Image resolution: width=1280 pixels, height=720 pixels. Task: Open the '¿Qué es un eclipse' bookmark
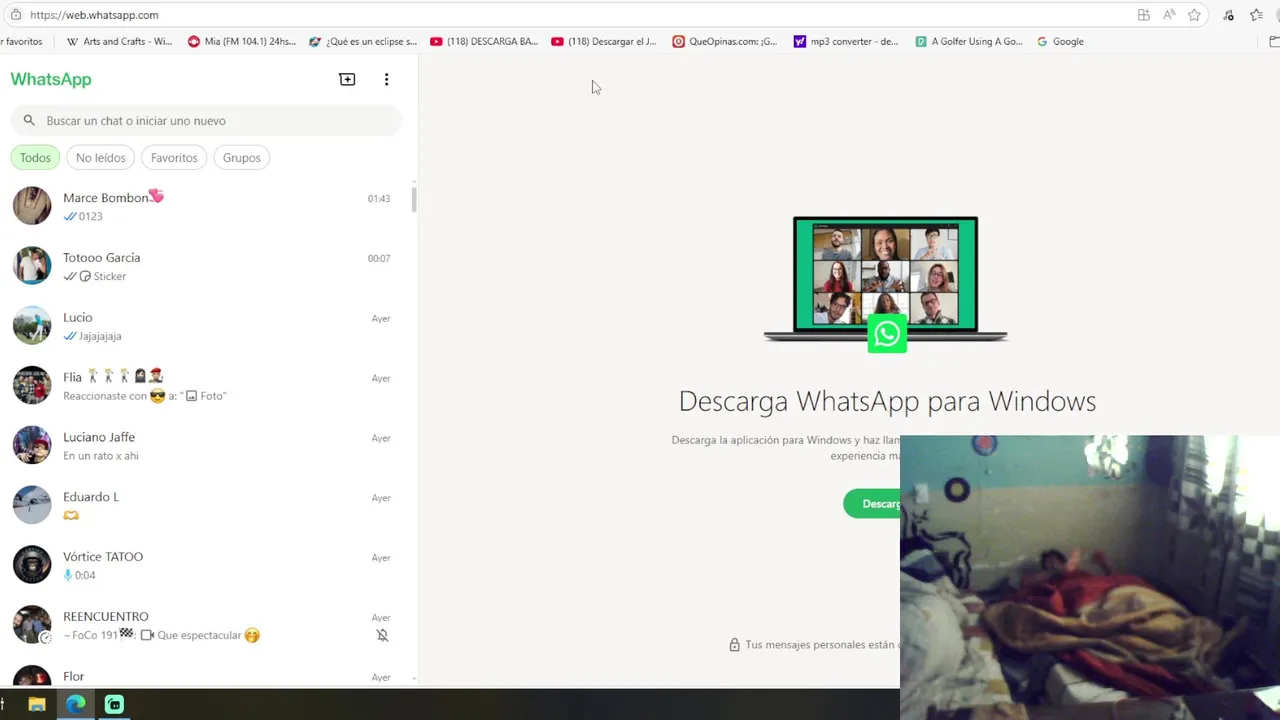click(x=363, y=42)
